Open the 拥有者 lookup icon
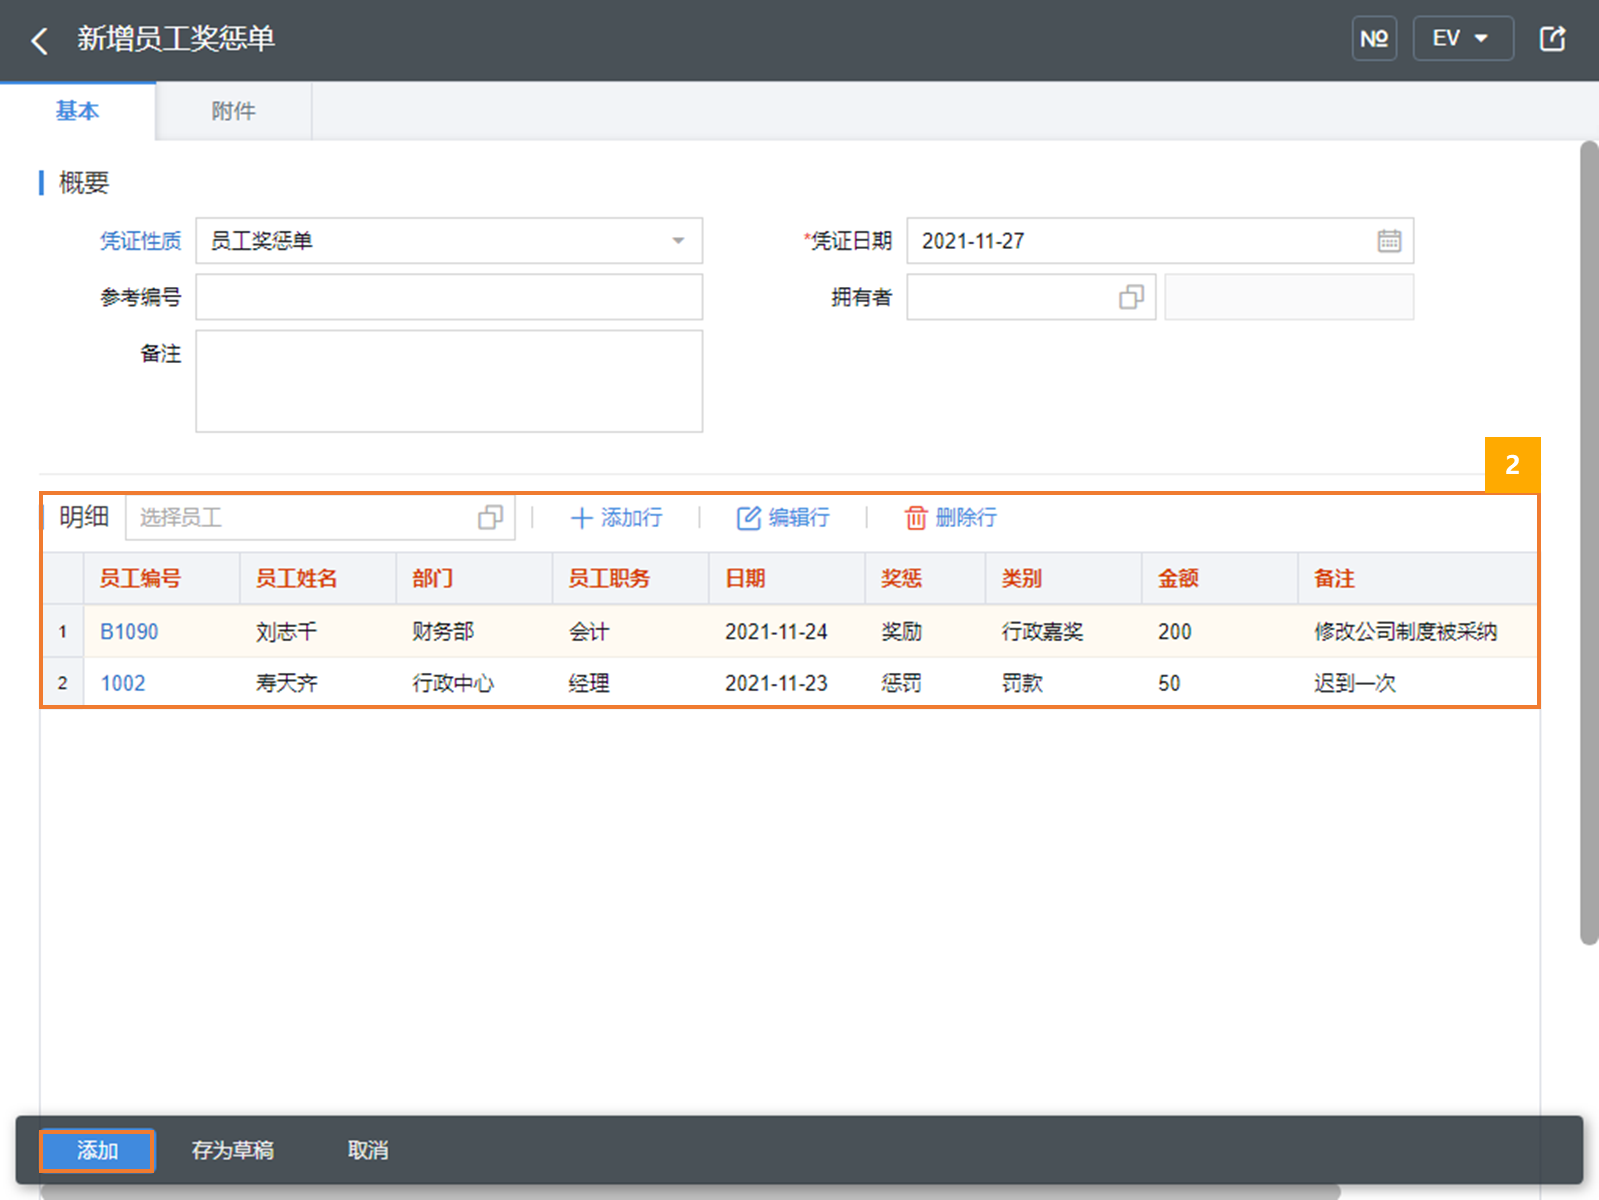 (x=1131, y=297)
